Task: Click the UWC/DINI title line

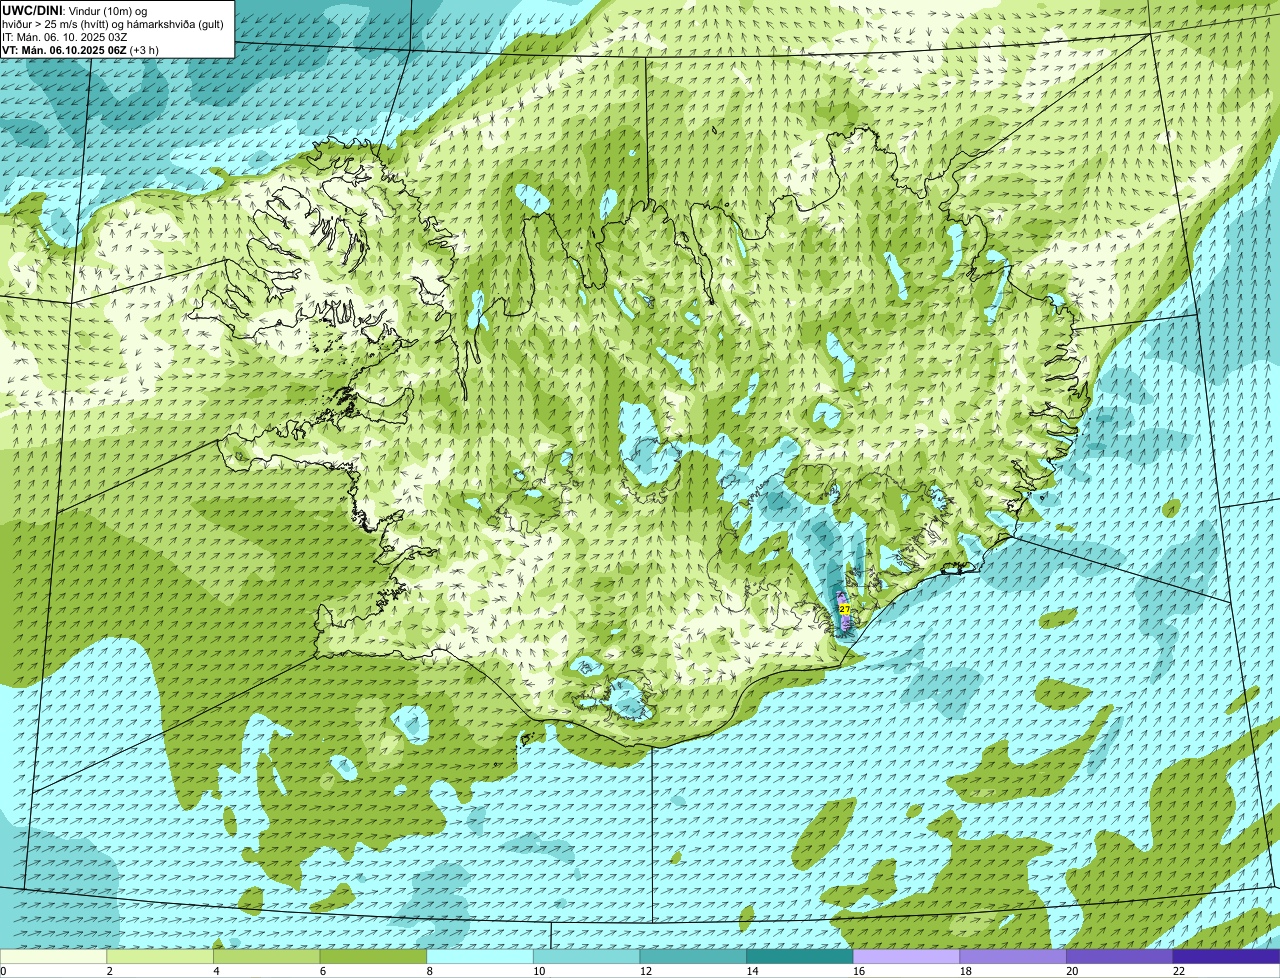Action: 75,10
